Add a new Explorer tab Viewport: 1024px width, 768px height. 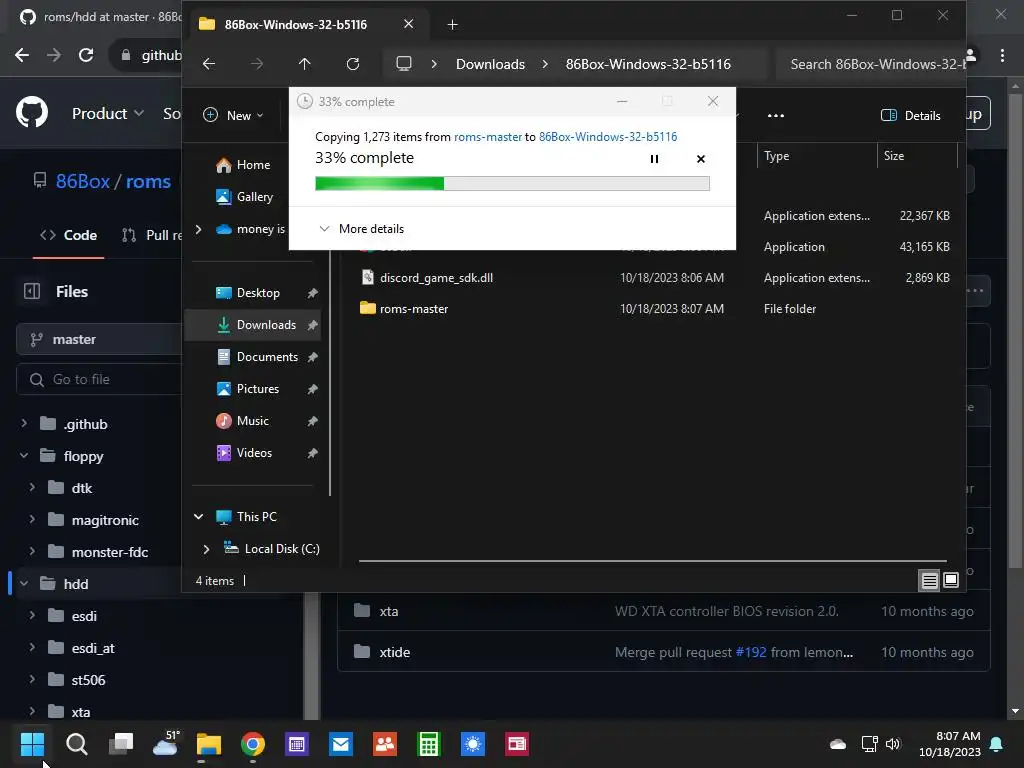(x=452, y=25)
